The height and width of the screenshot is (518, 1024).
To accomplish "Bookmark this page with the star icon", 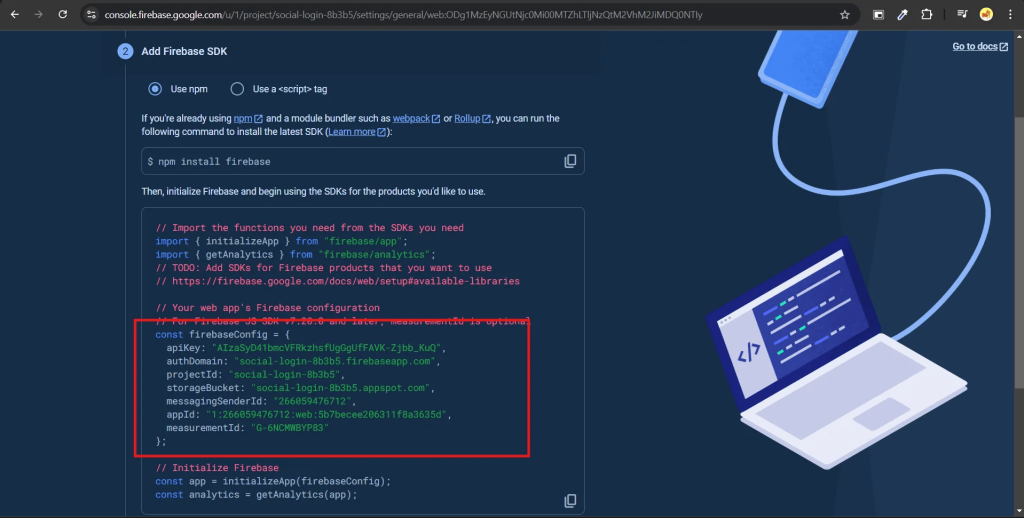I will click(845, 15).
